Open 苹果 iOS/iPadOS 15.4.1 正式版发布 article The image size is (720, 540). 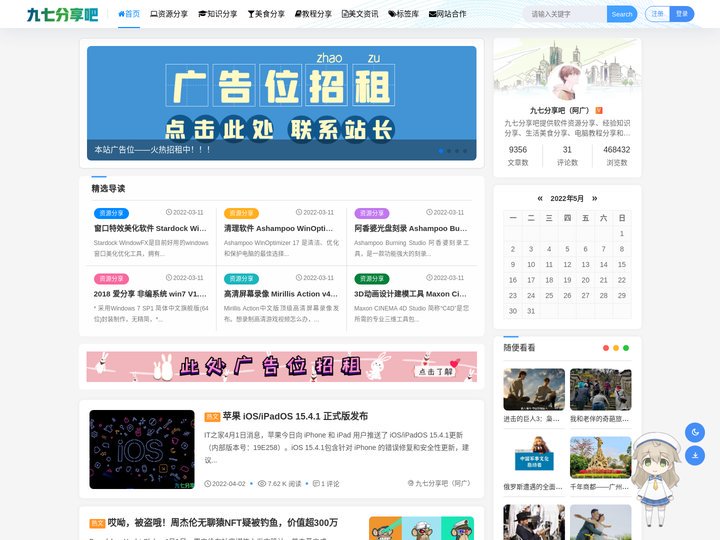295,416
